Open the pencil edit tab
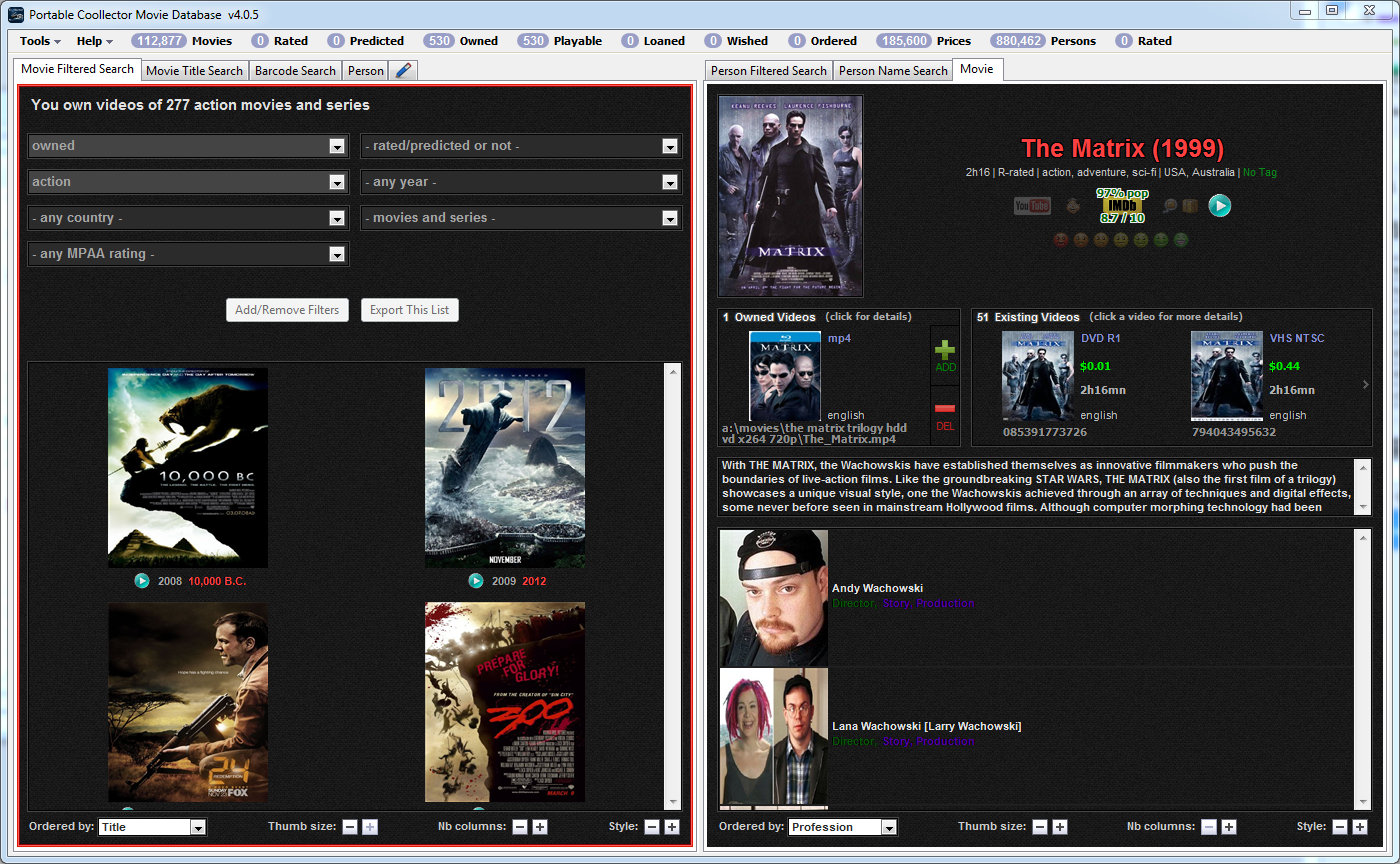Screen dimensions: 1400x864 (x=403, y=71)
